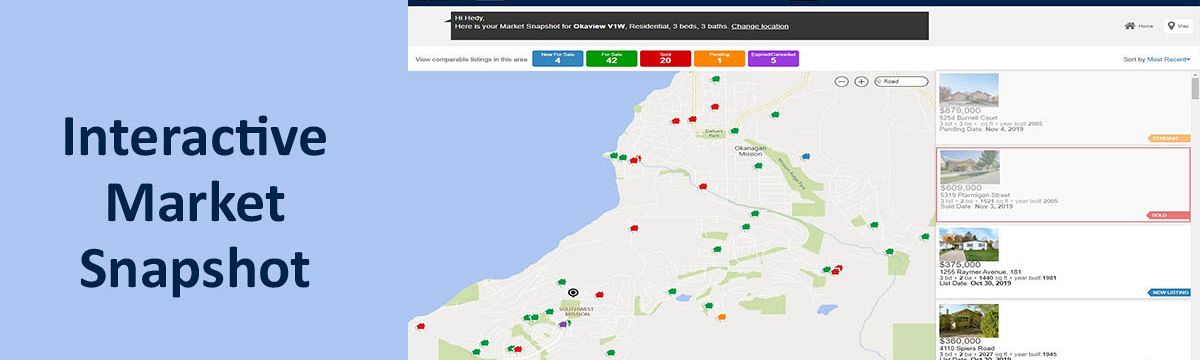Filter by For Sale 42 listings
The image size is (1200, 360).
612,58
